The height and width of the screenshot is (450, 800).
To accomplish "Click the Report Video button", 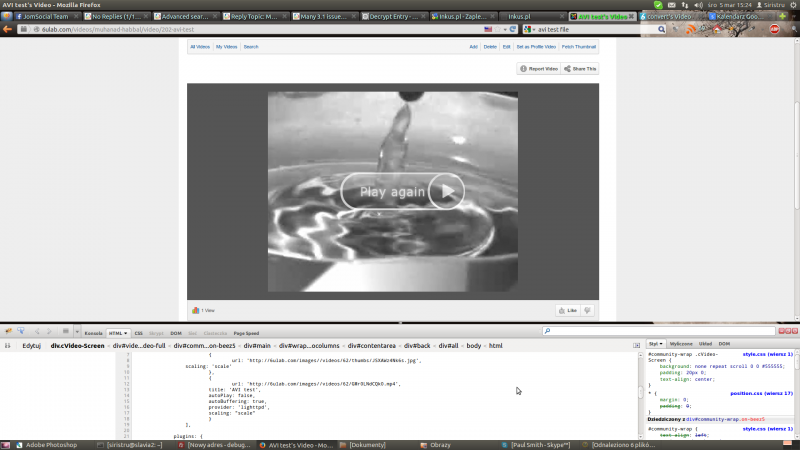I will tap(539, 69).
